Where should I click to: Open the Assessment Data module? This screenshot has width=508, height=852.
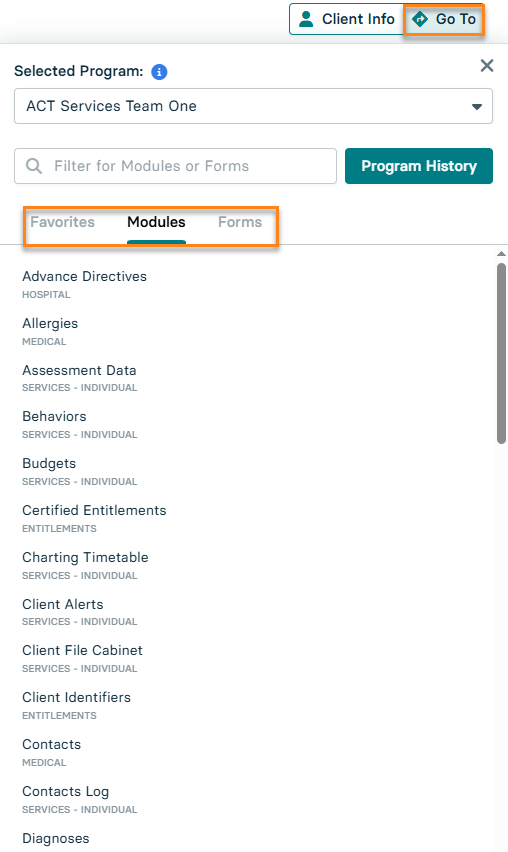pyautogui.click(x=79, y=371)
